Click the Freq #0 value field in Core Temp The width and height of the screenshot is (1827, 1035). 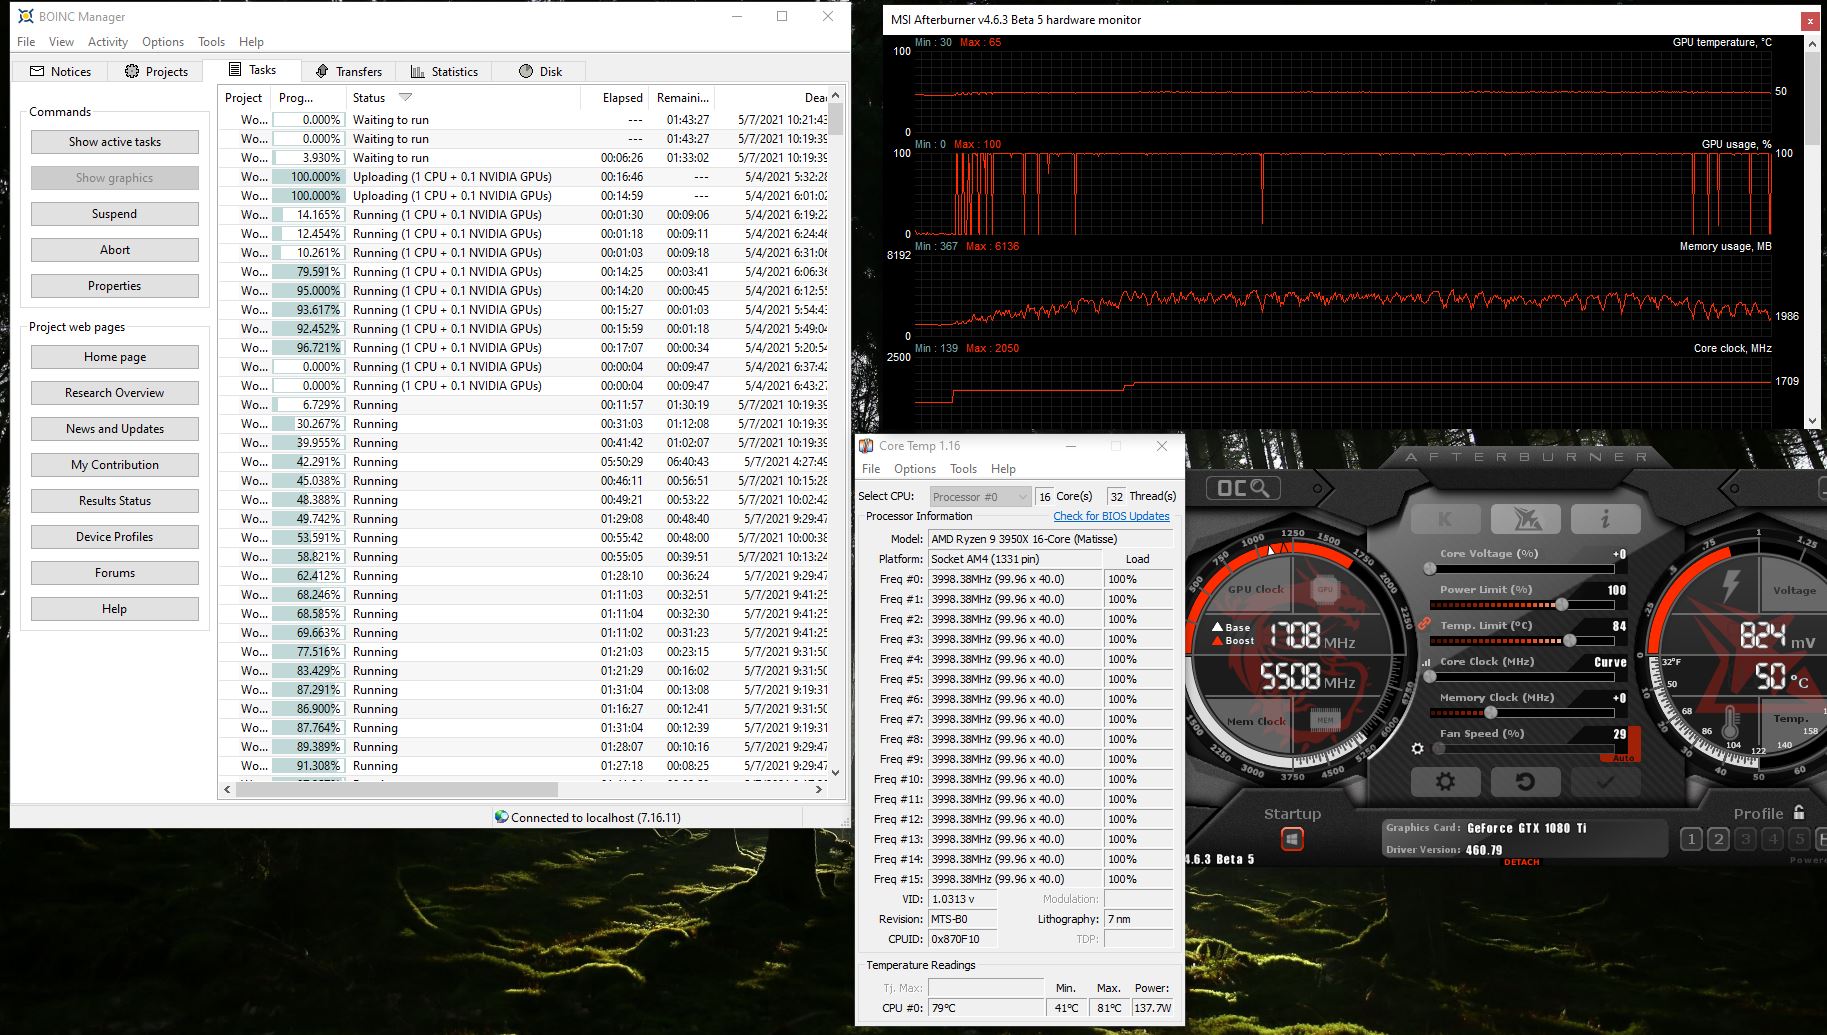1015,579
